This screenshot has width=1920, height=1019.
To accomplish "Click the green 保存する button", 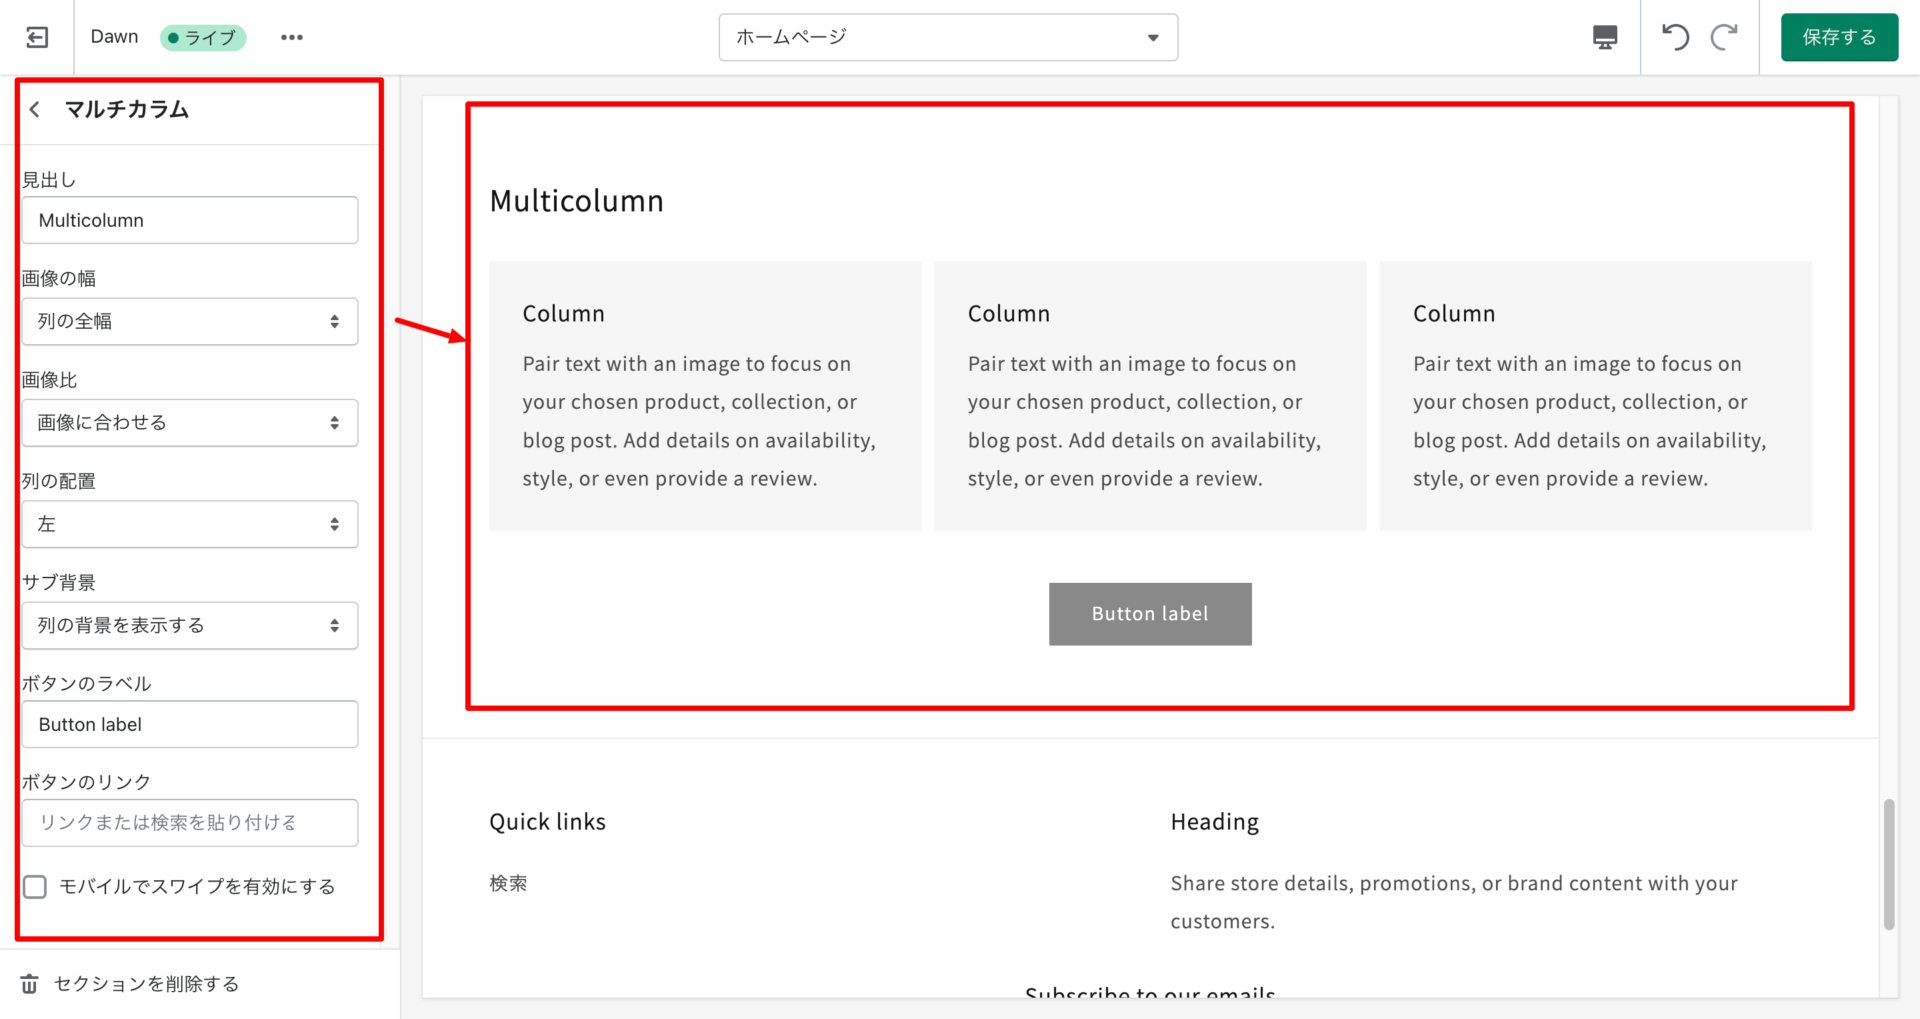I will click(1838, 38).
